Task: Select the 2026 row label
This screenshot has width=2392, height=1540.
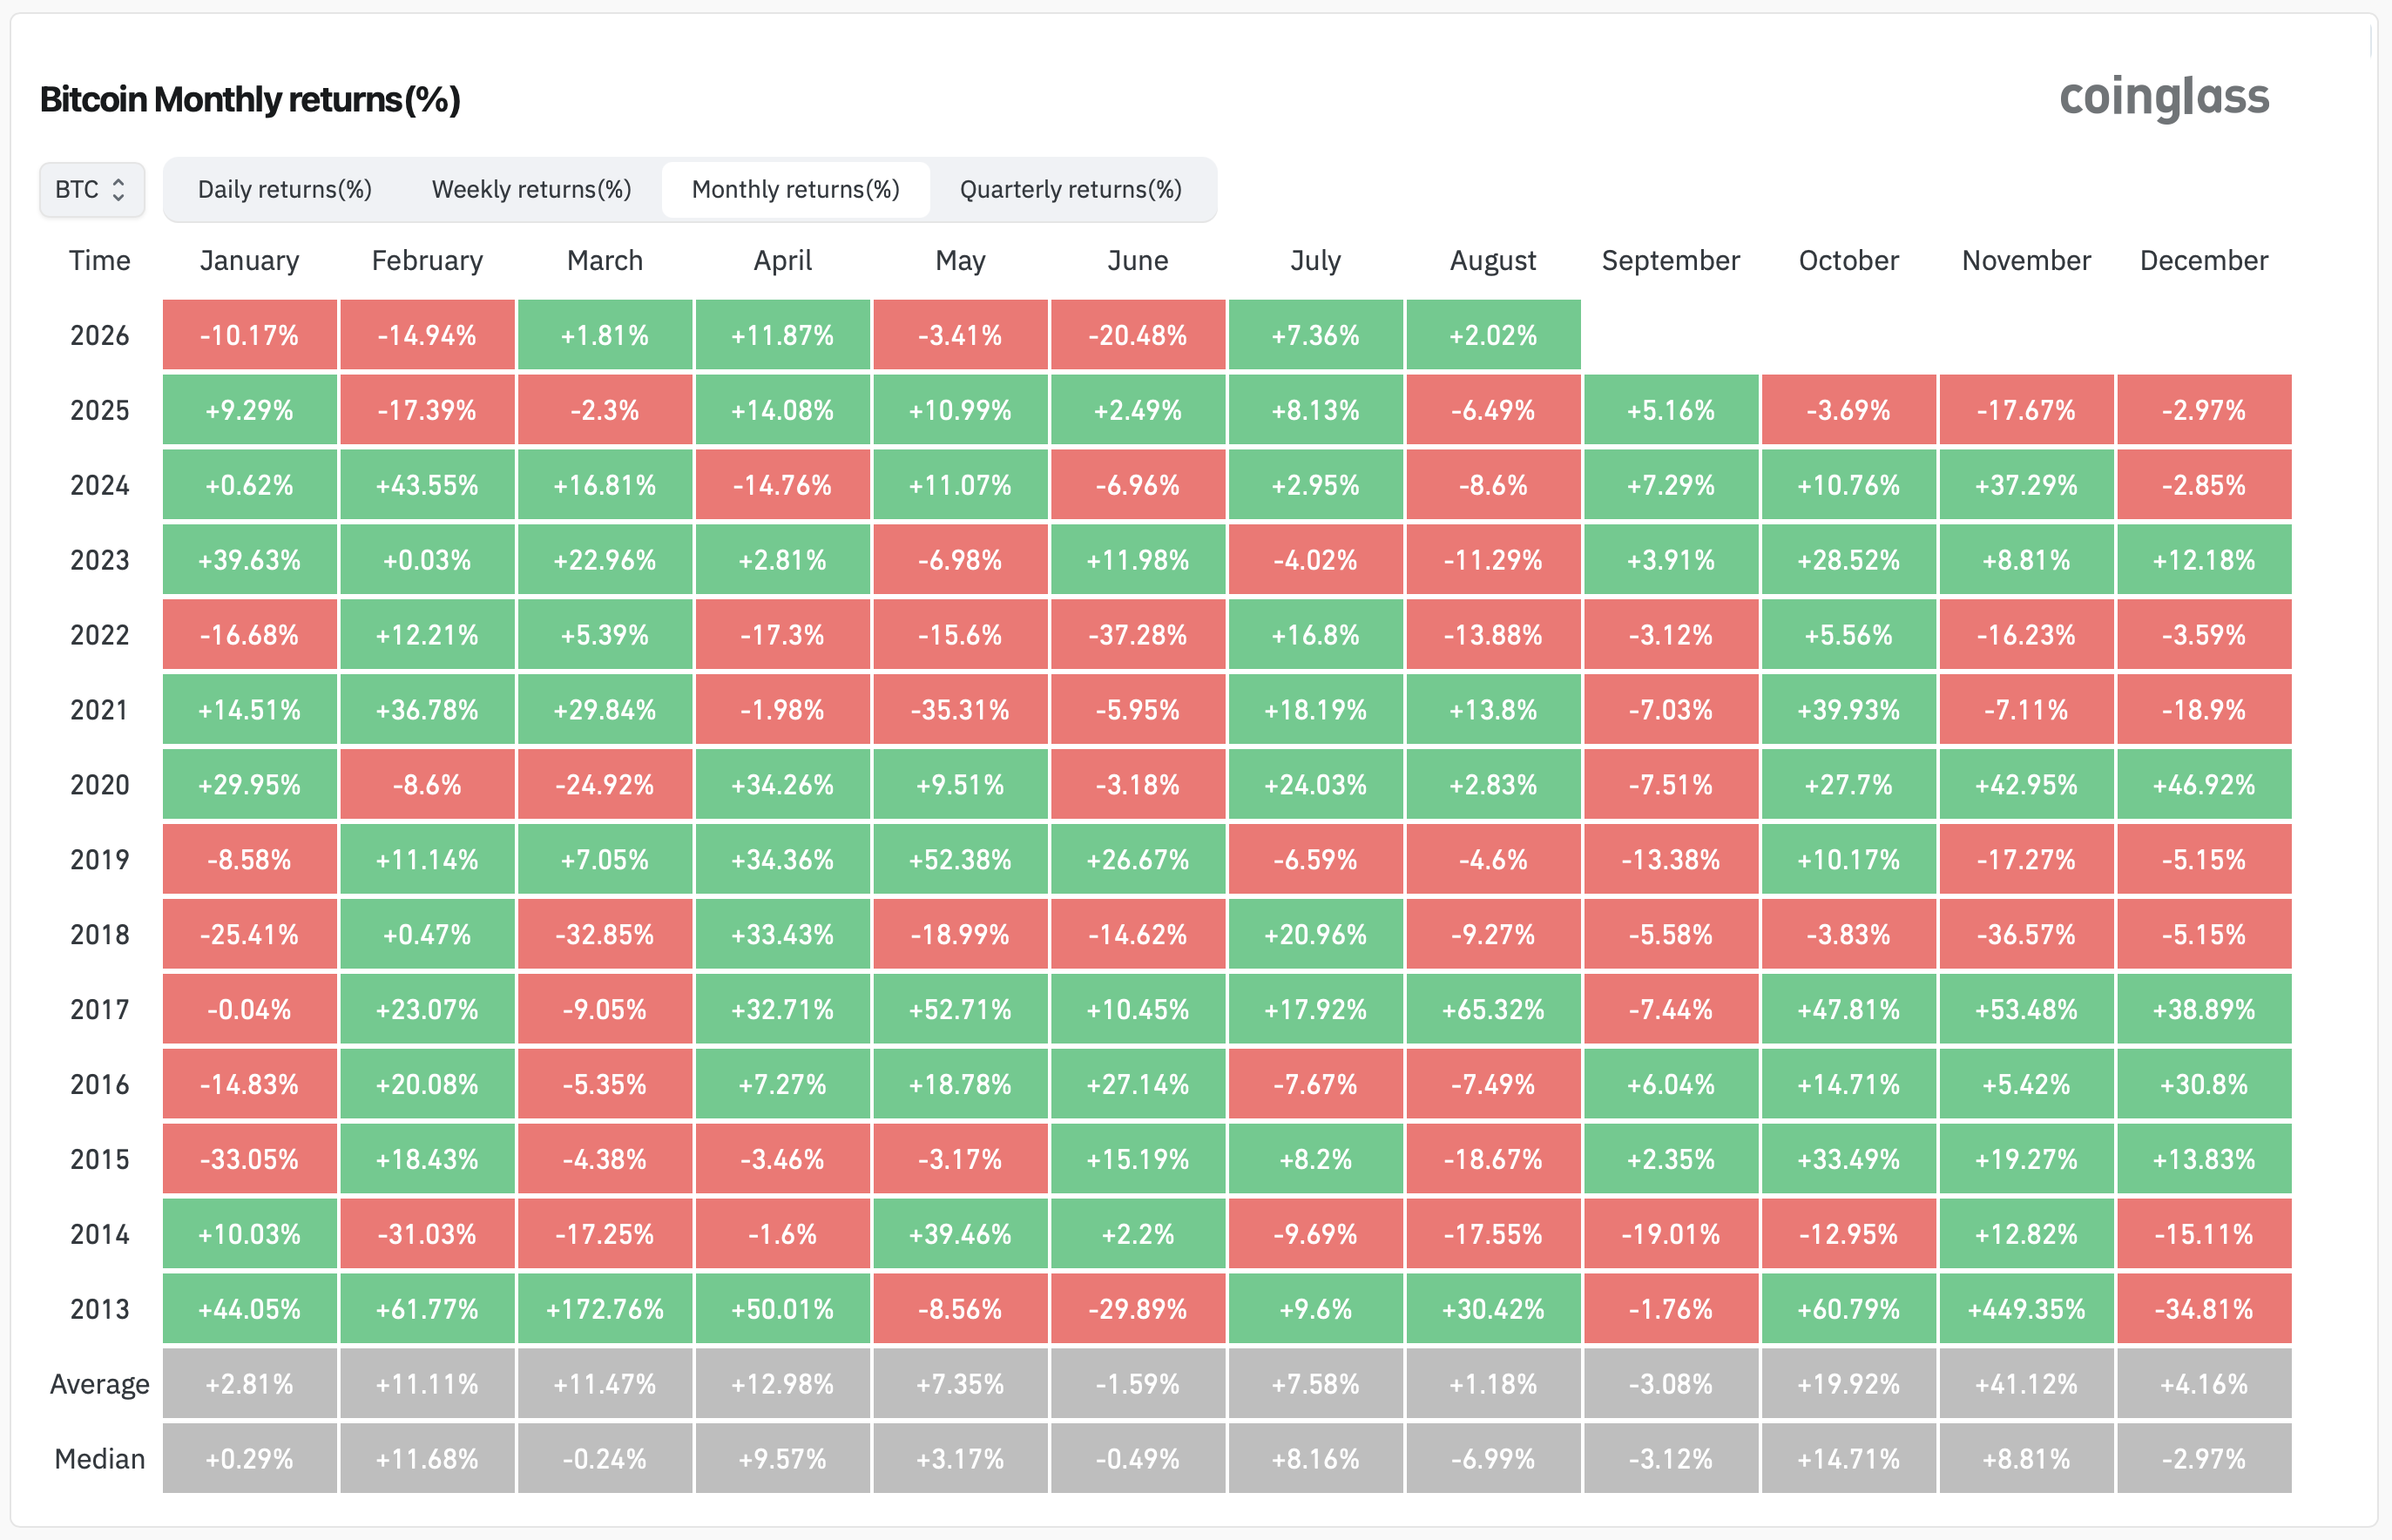Action: (99, 335)
